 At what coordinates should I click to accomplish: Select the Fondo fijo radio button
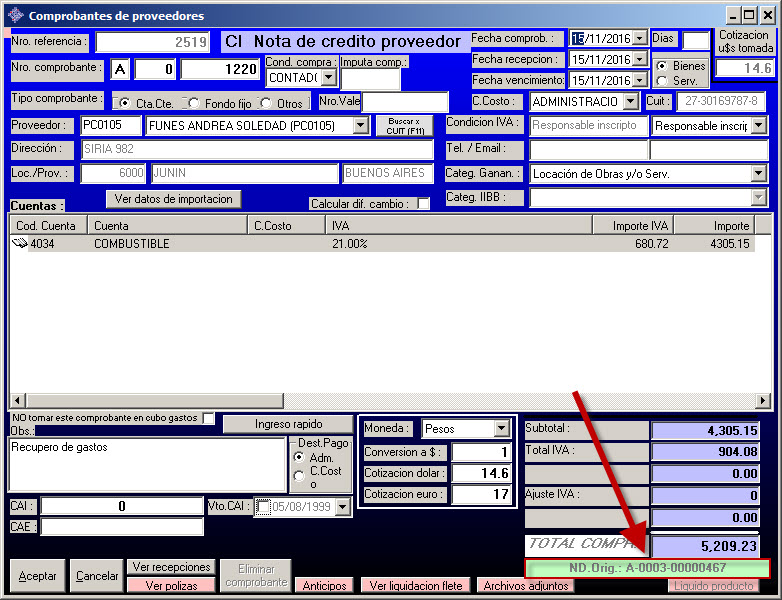[193, 103]
